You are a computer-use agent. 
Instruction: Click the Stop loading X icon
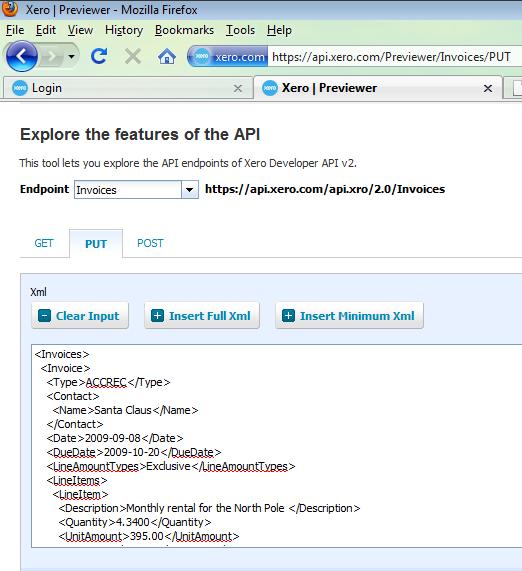point(133,56)
